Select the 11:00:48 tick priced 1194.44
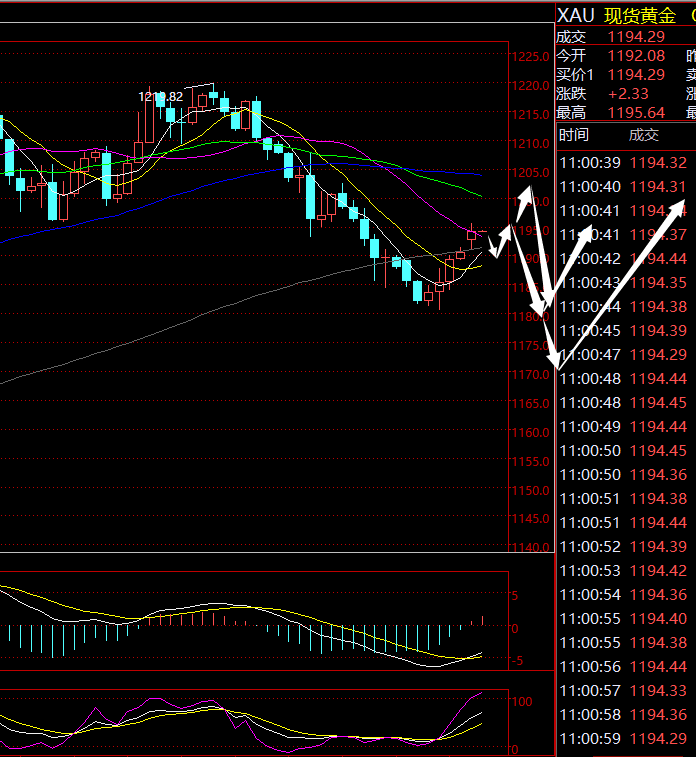The image size is (696, 757). (x=623, y=379)
